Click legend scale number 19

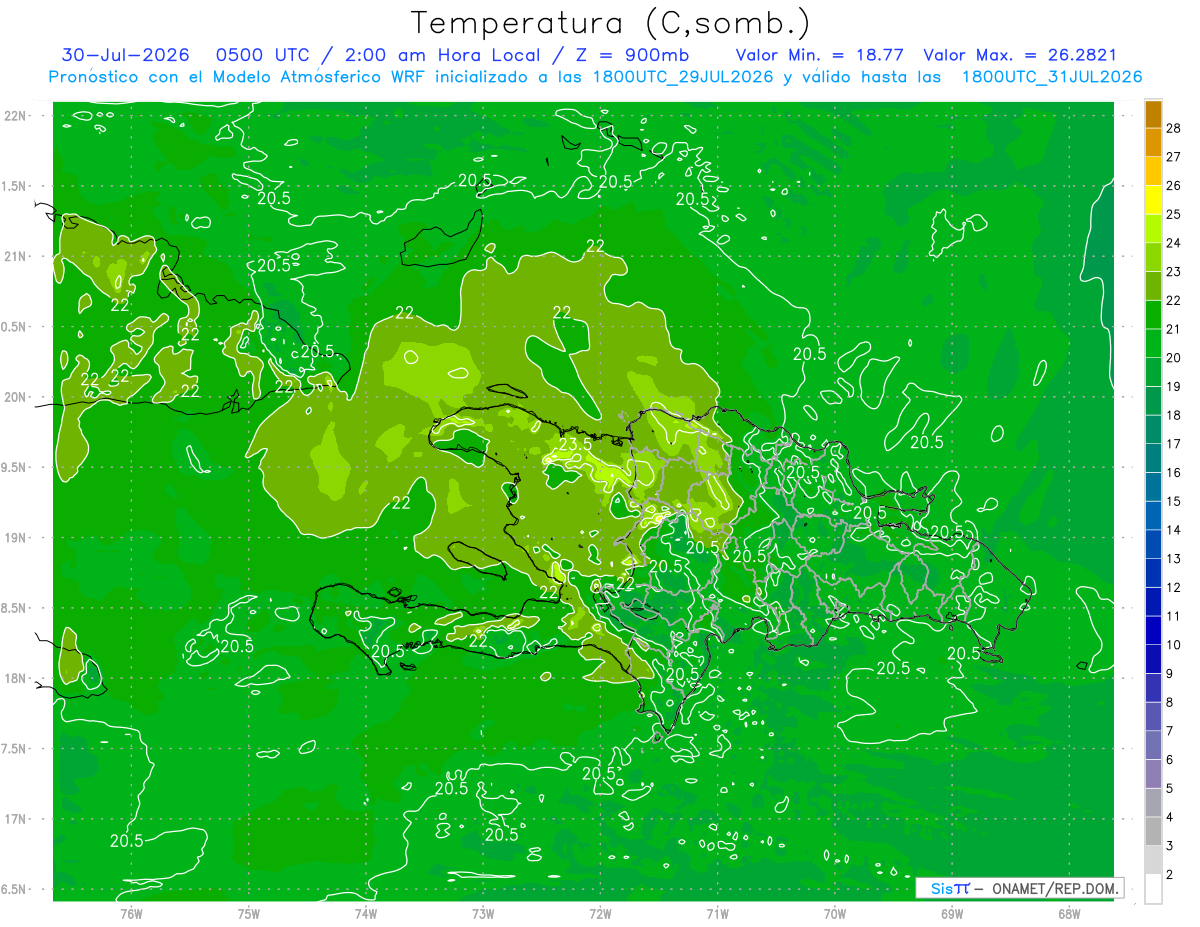tap(1174, 386)
